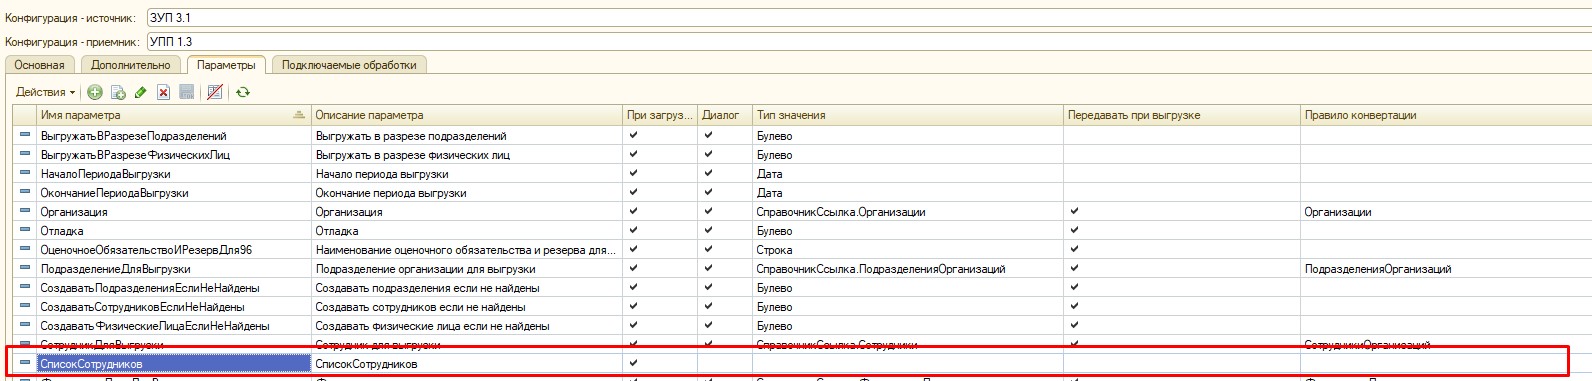Click the Описание параметра column header

pos(467,115)
